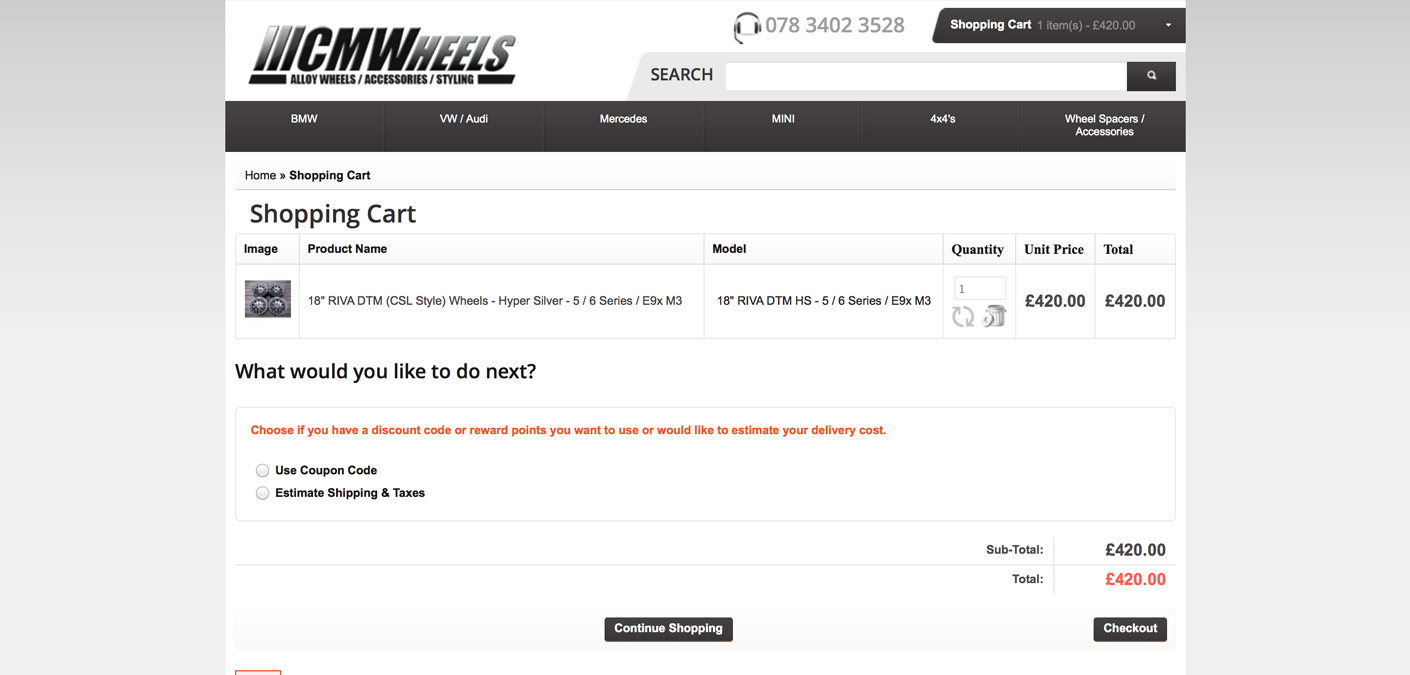Open the CMWheels logo homepage
Image resolution: width=1410 pixels, height=675 pixels.
[x=382, y=55]
